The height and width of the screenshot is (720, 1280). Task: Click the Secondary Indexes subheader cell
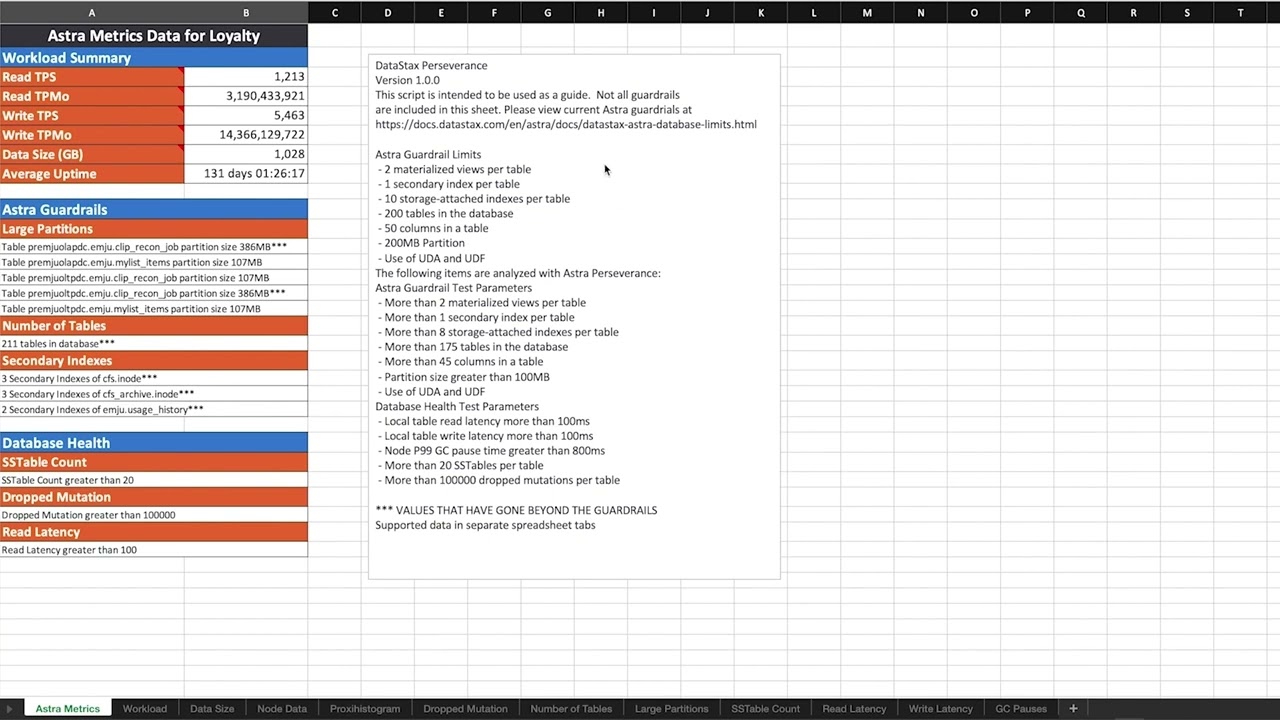pyautogui.click(x=154, y=361)
